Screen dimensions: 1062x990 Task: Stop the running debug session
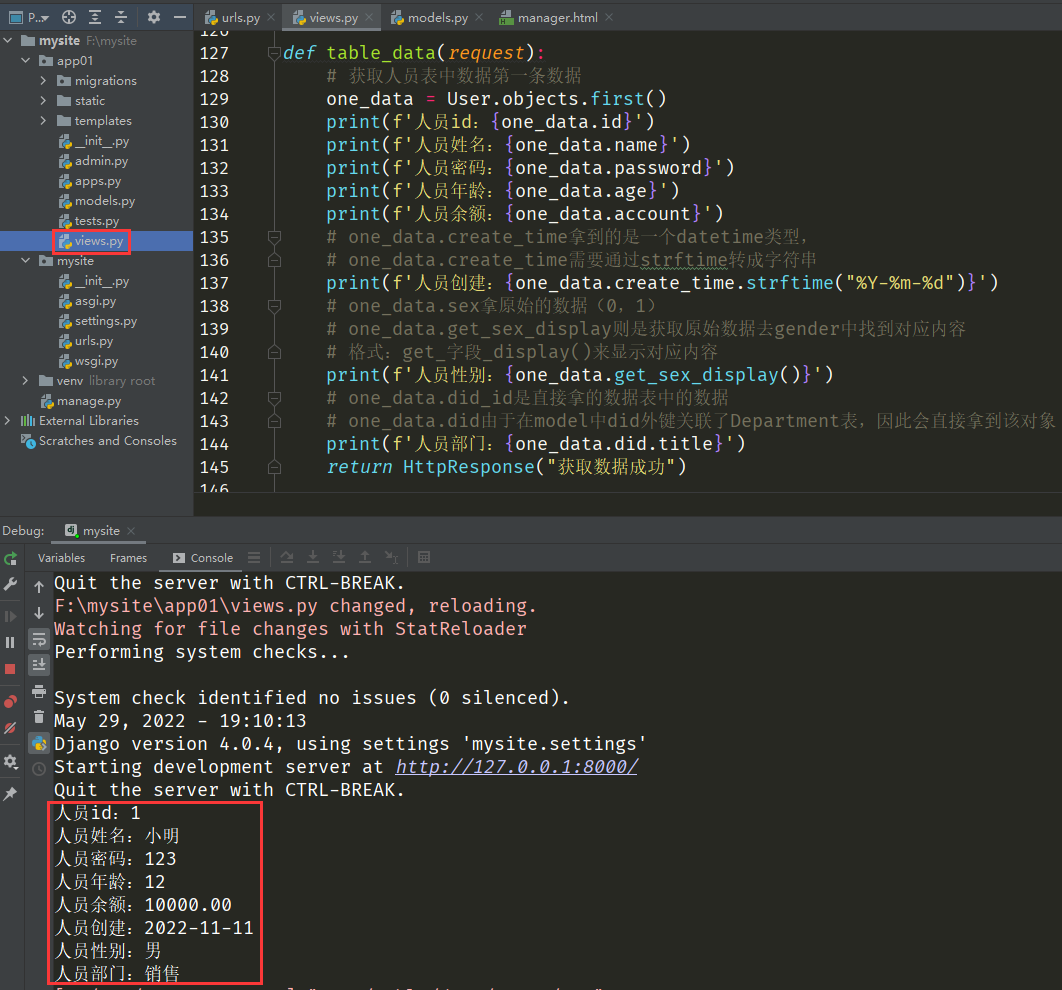(x=10, y=668)
